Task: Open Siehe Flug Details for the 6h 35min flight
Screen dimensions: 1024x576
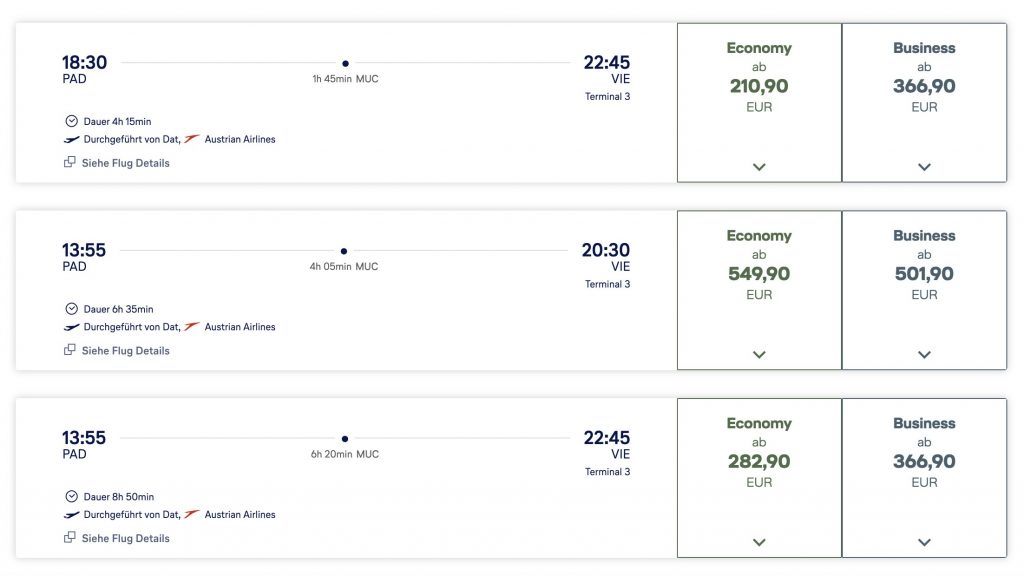Action: (125, 351)
